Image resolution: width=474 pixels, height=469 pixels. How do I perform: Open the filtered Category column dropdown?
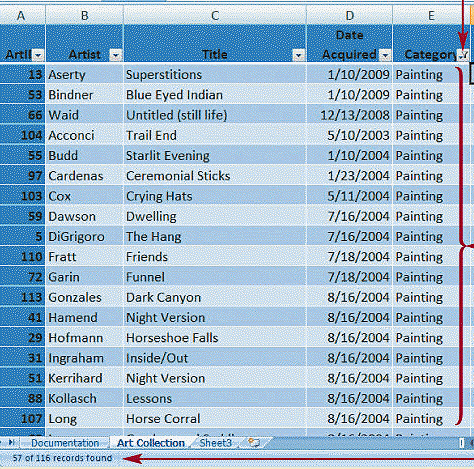pyautogui.click(x=463, y=55)
